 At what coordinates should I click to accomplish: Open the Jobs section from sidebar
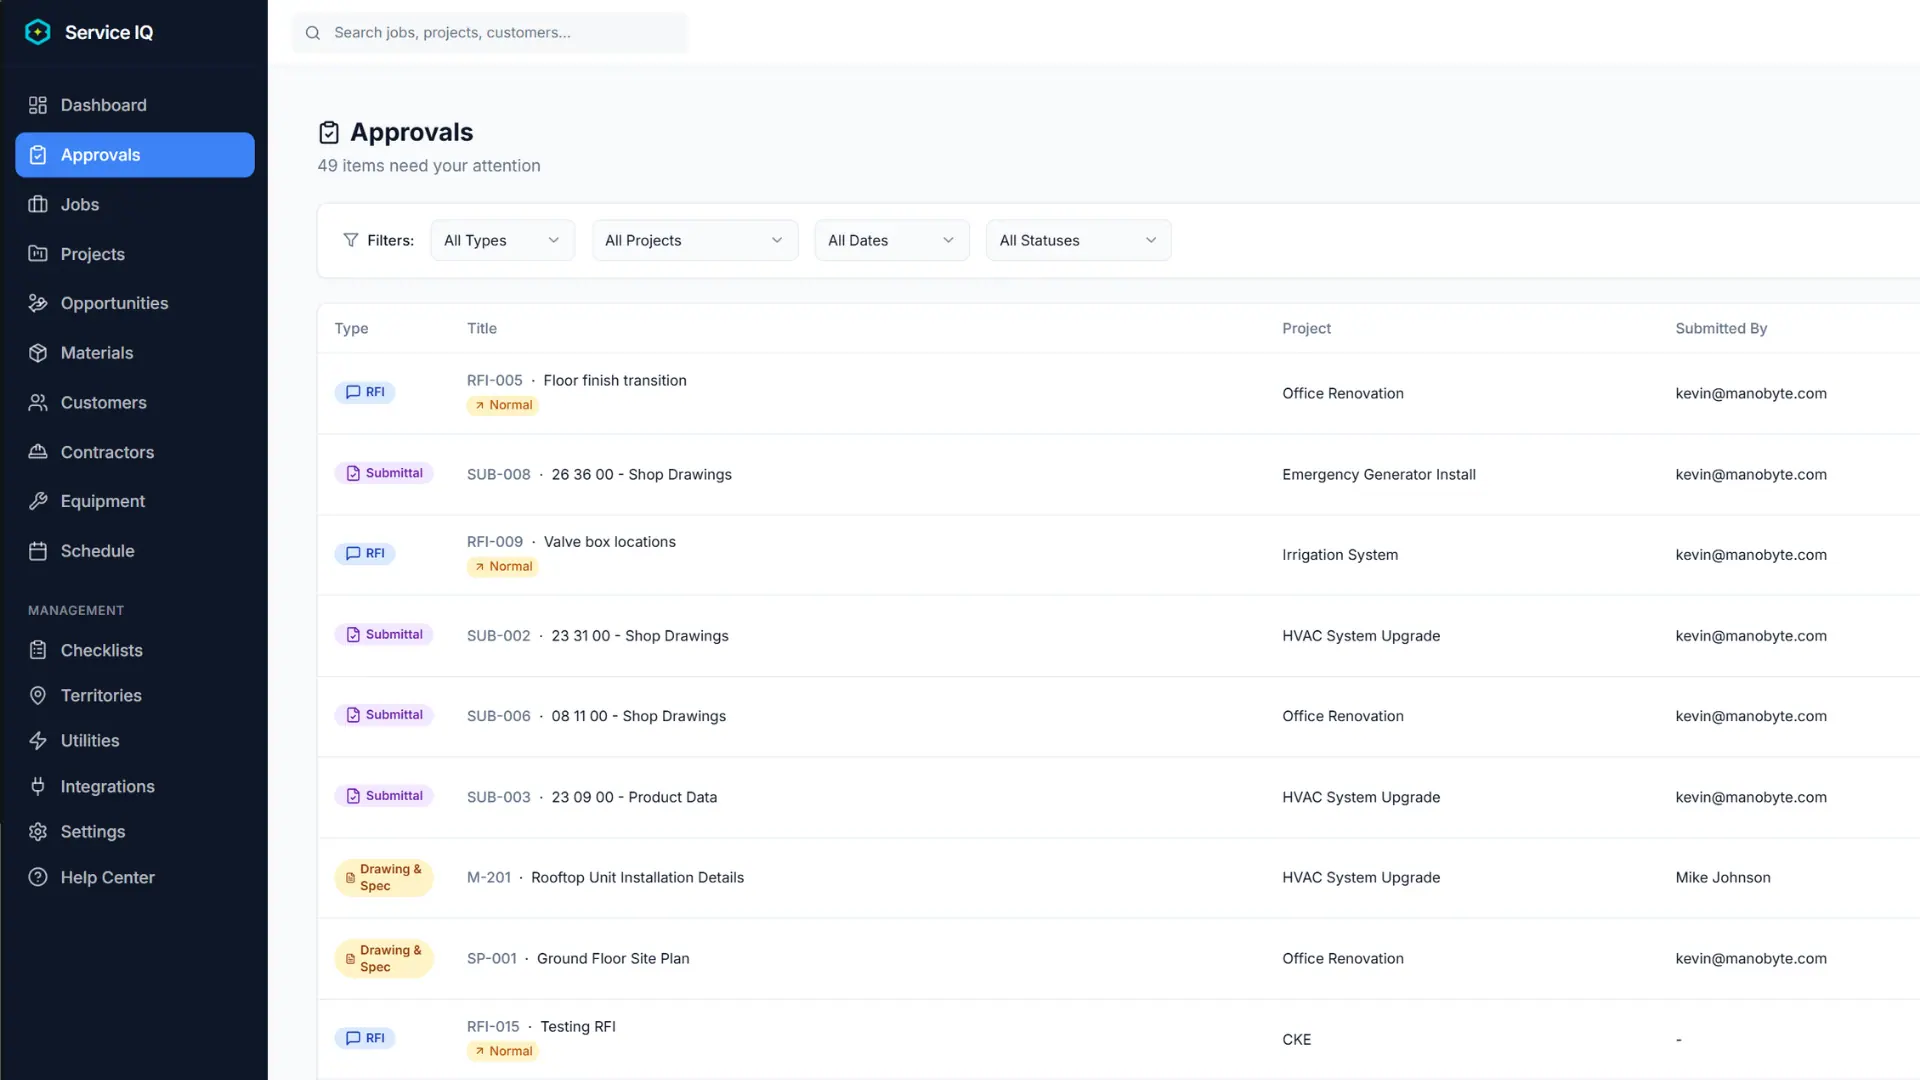click(135, 204)
